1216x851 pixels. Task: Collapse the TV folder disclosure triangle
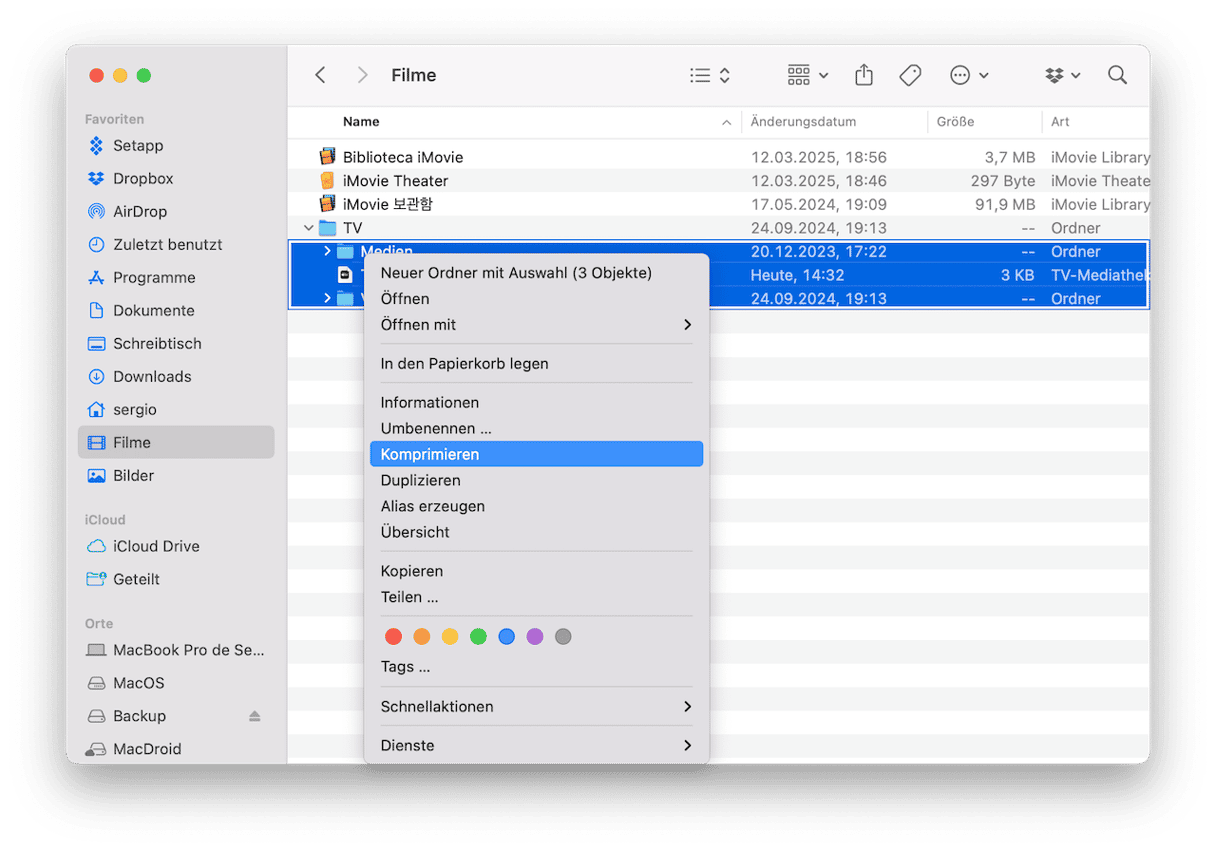308,228
